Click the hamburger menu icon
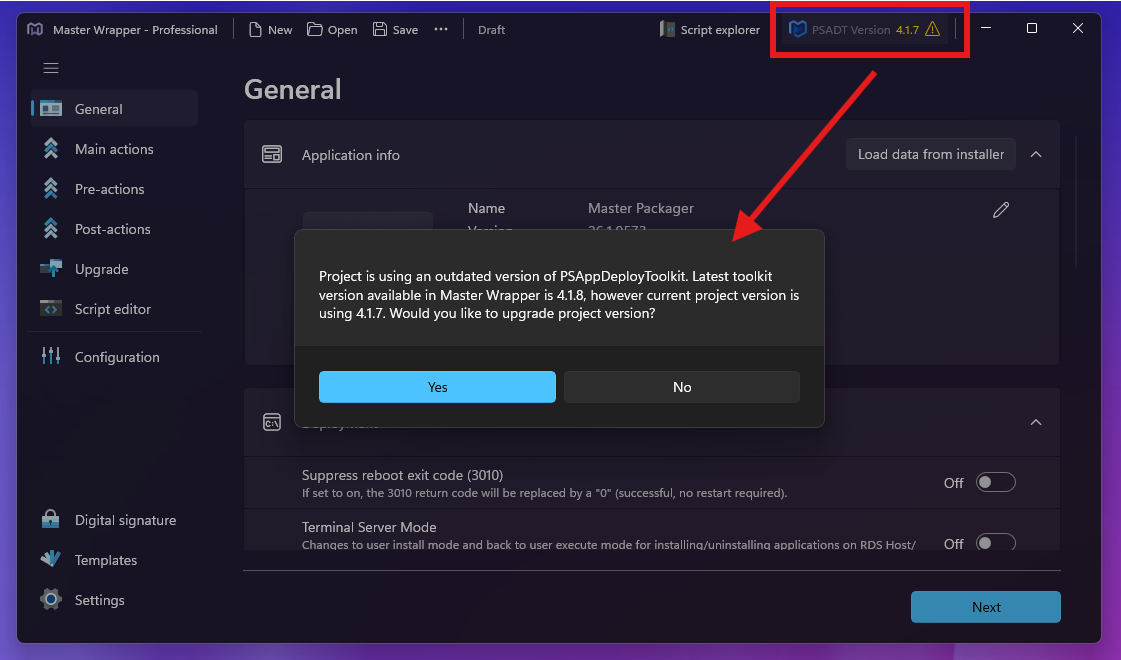Screen dimensions: 1121x660 pos(50,68)
